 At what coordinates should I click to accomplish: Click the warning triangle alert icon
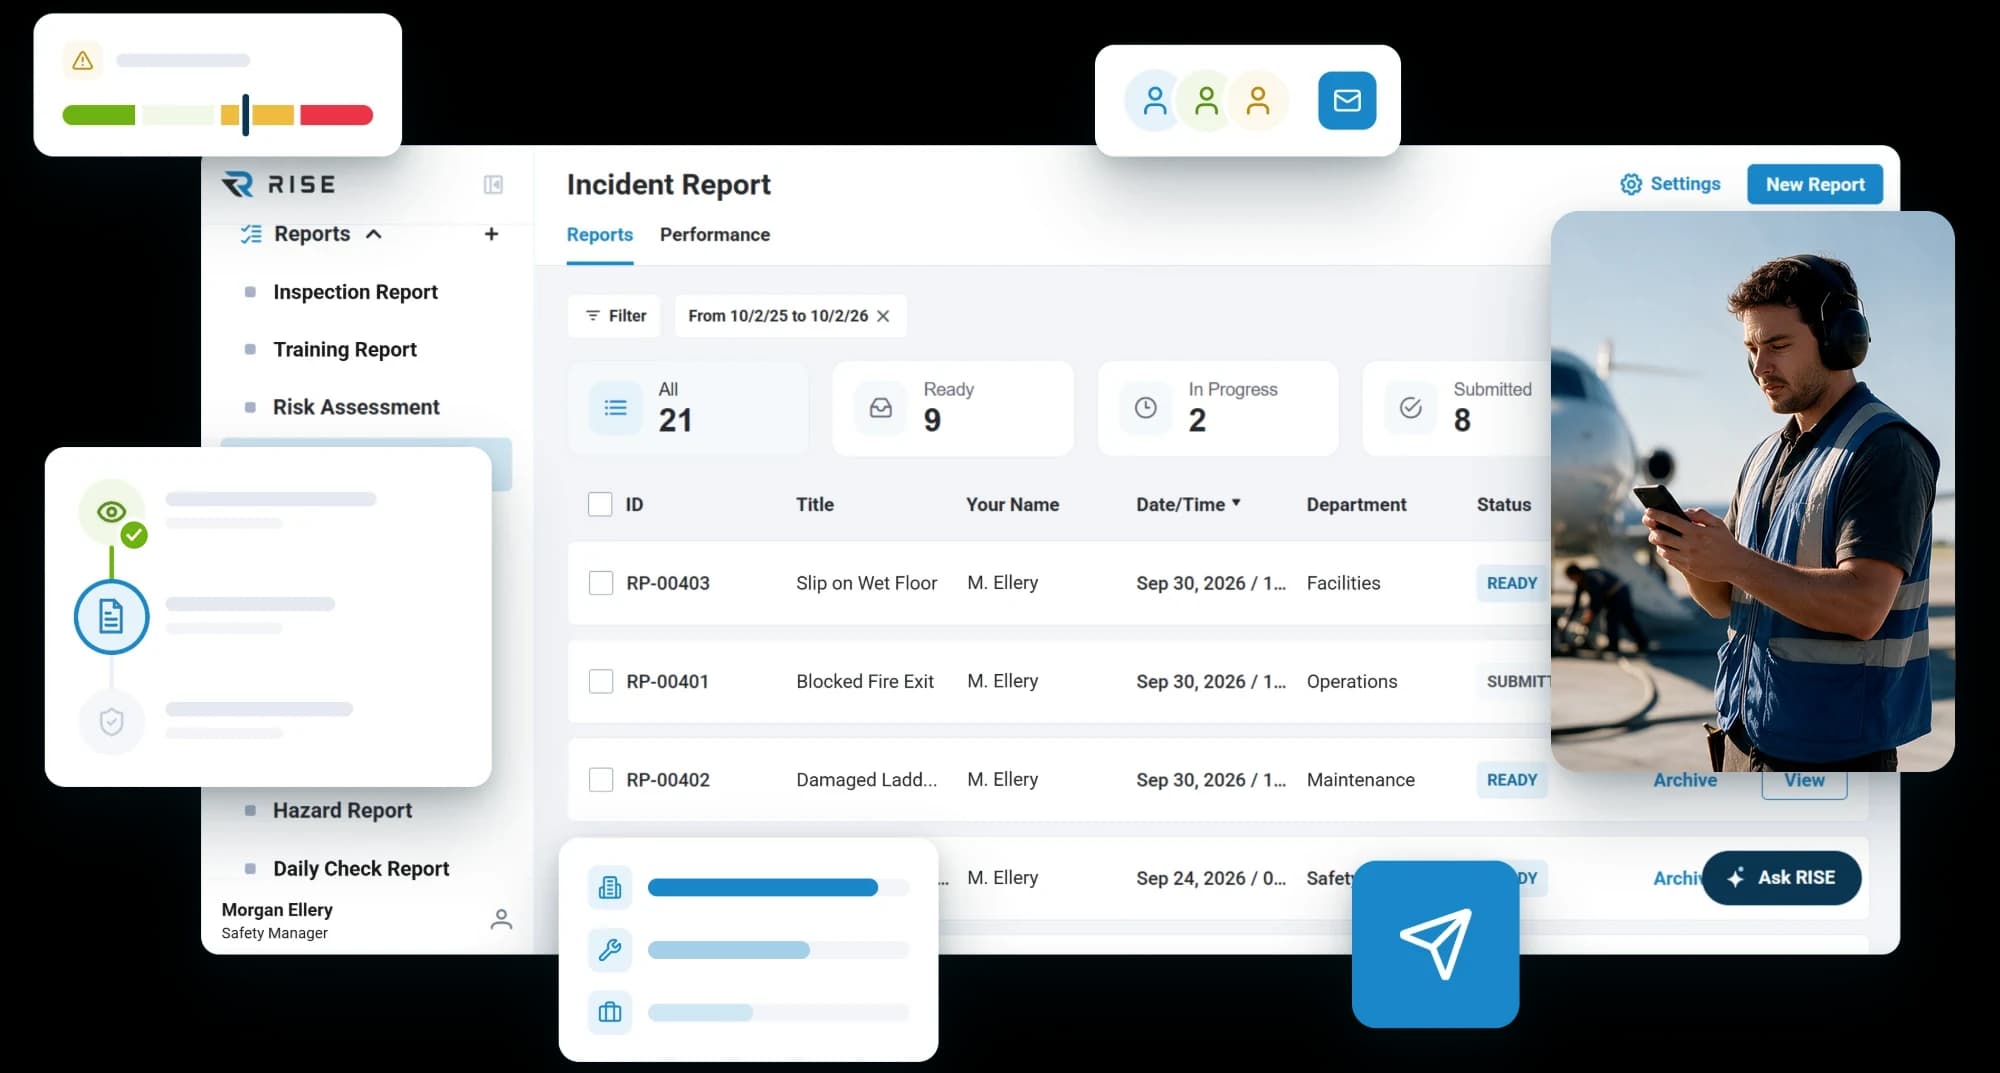coord(83,60)
